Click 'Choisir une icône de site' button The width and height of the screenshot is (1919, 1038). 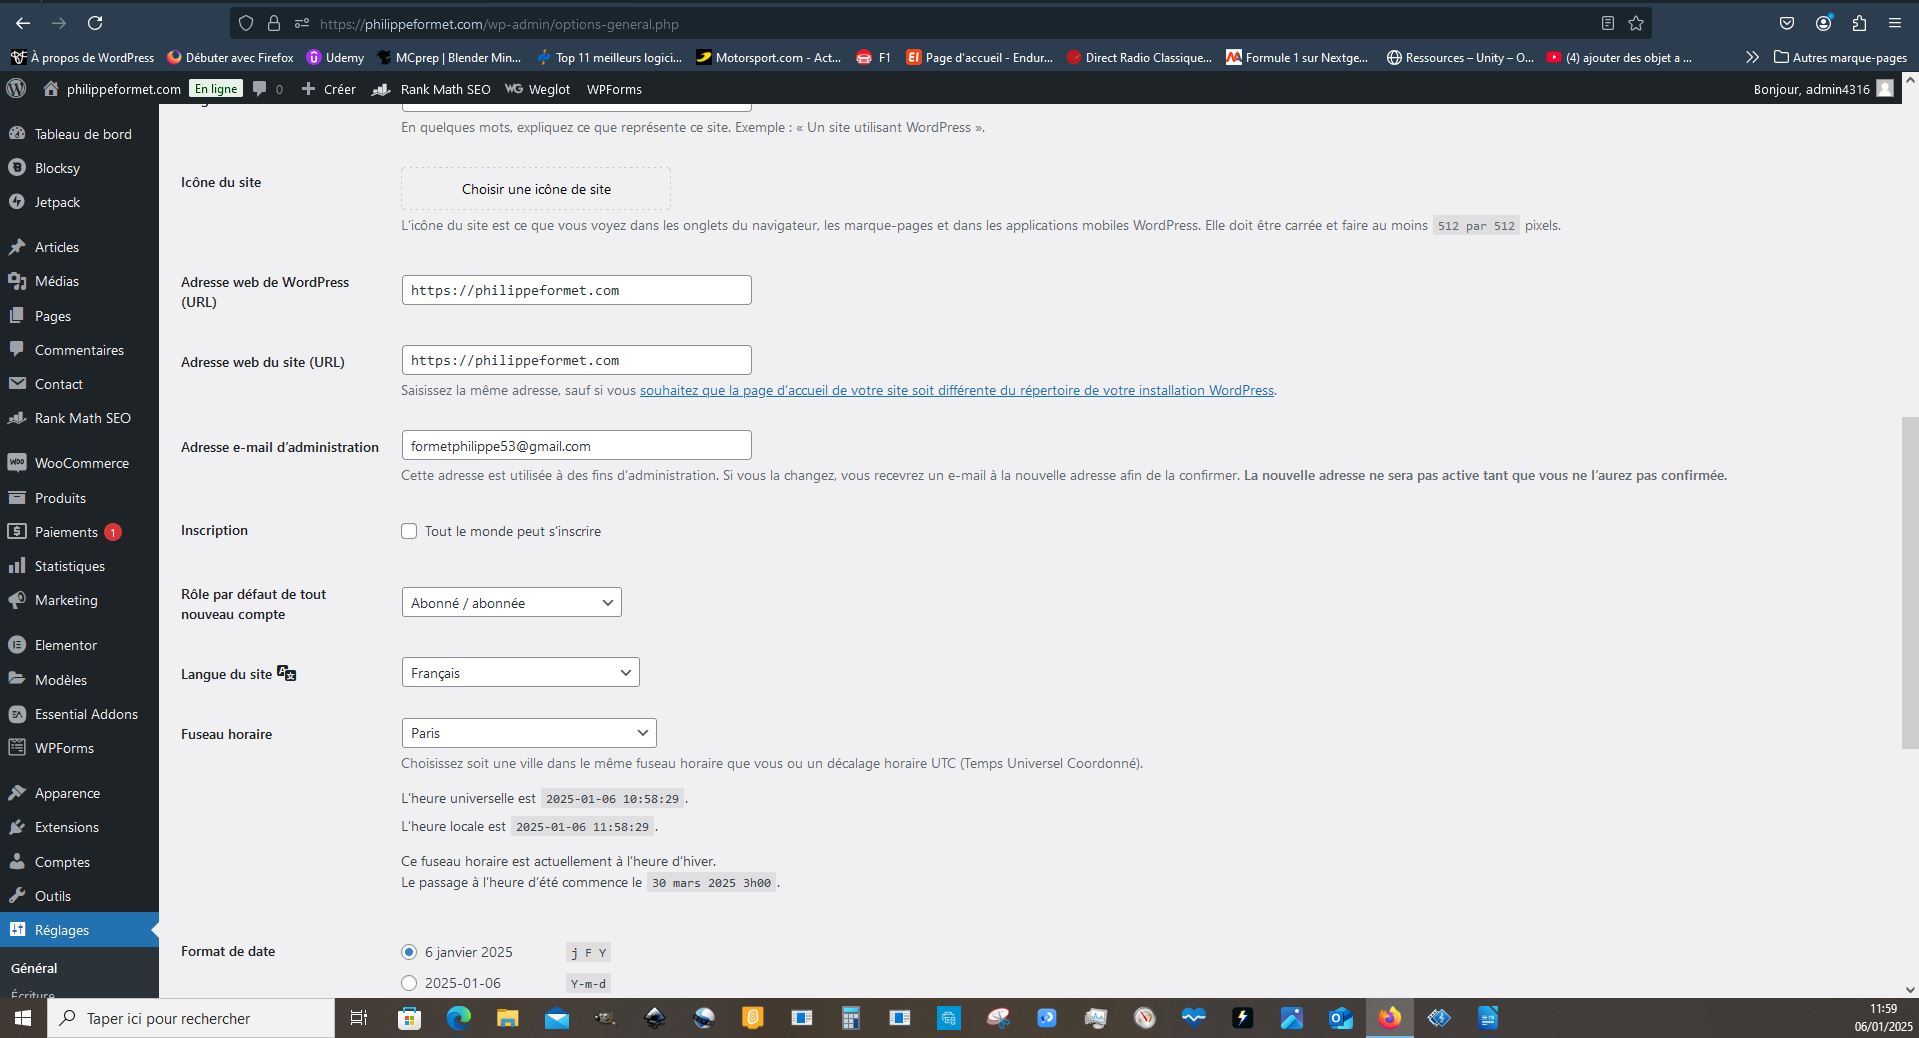536,189
